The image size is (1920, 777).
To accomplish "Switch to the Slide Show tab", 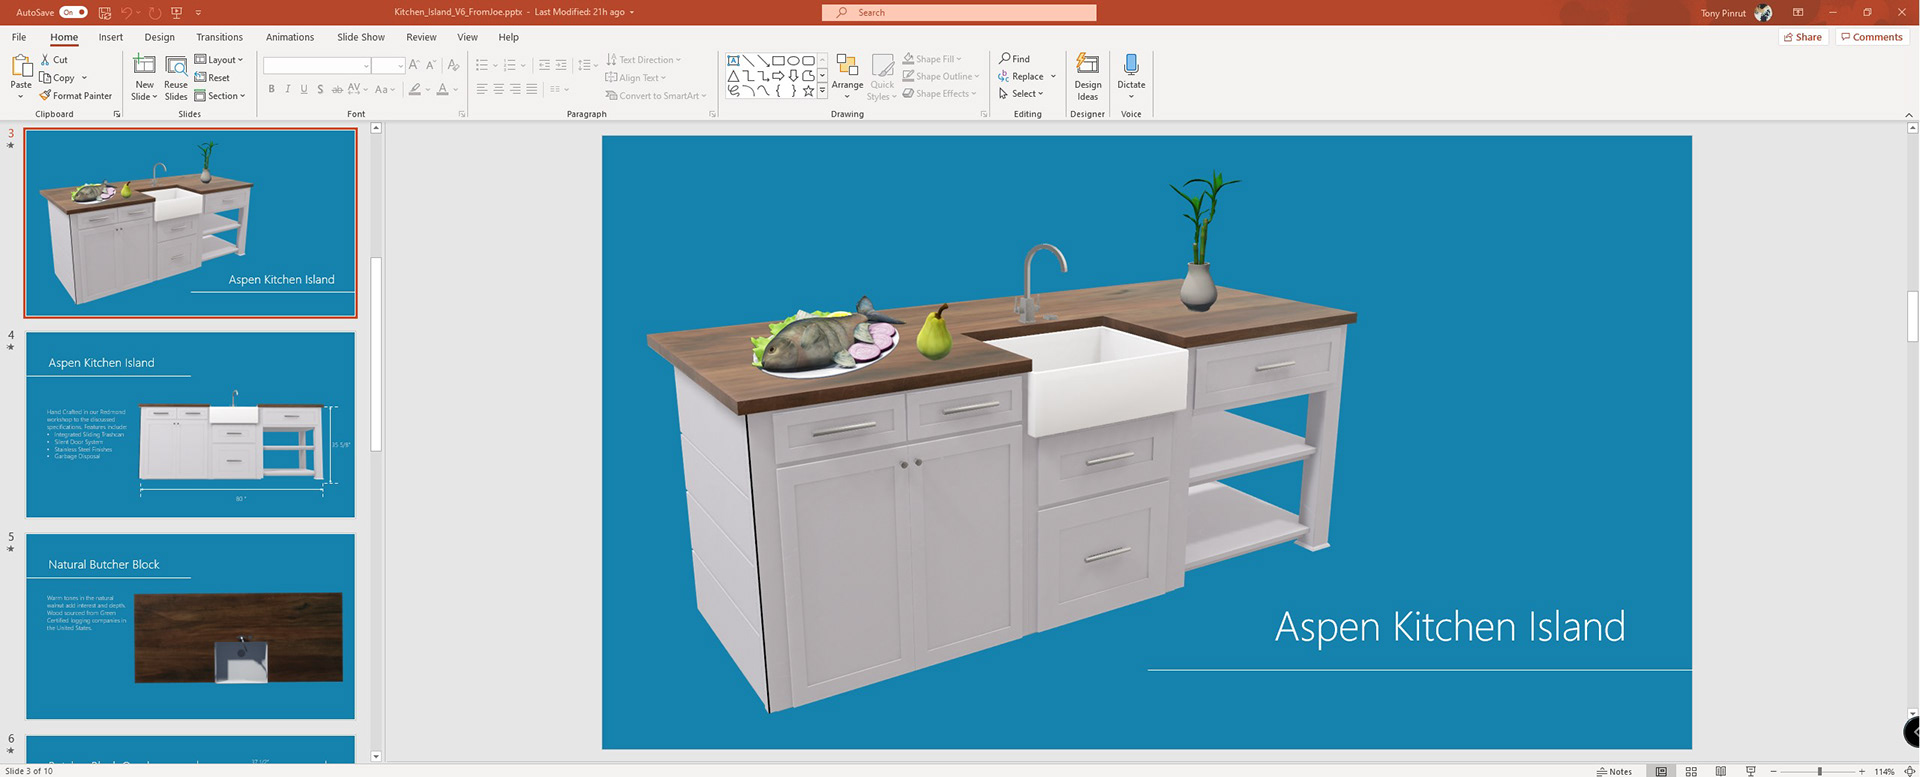I will (360, 37).
